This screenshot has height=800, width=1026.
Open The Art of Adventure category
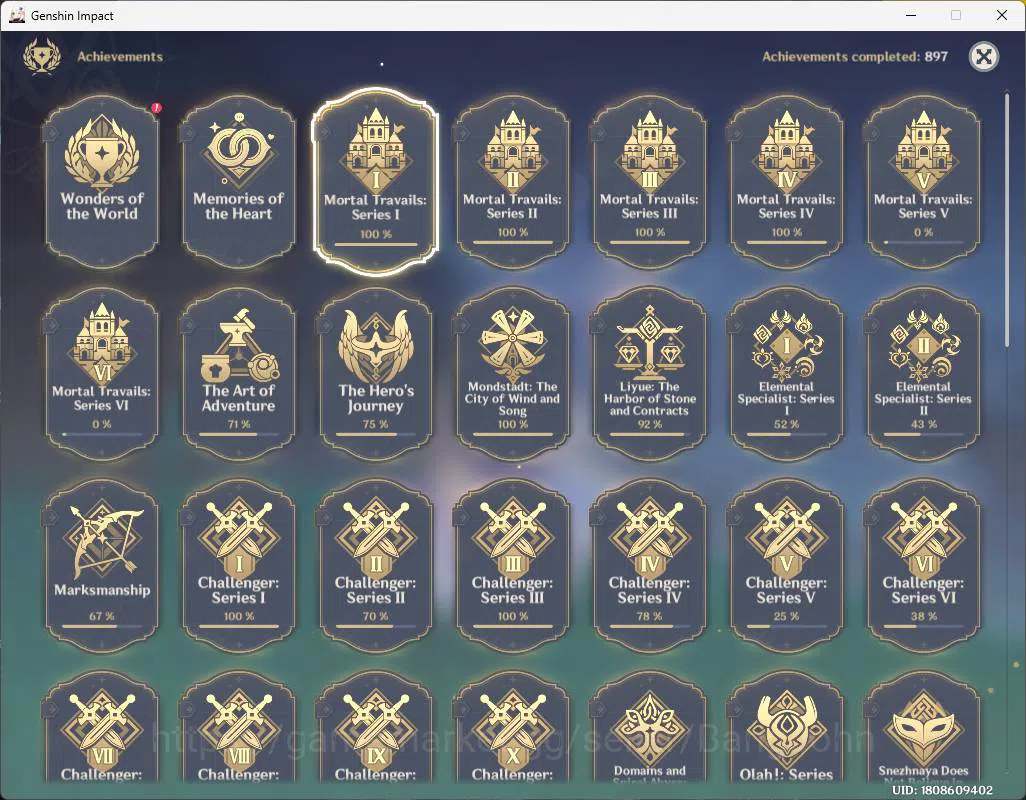(239, 373)
